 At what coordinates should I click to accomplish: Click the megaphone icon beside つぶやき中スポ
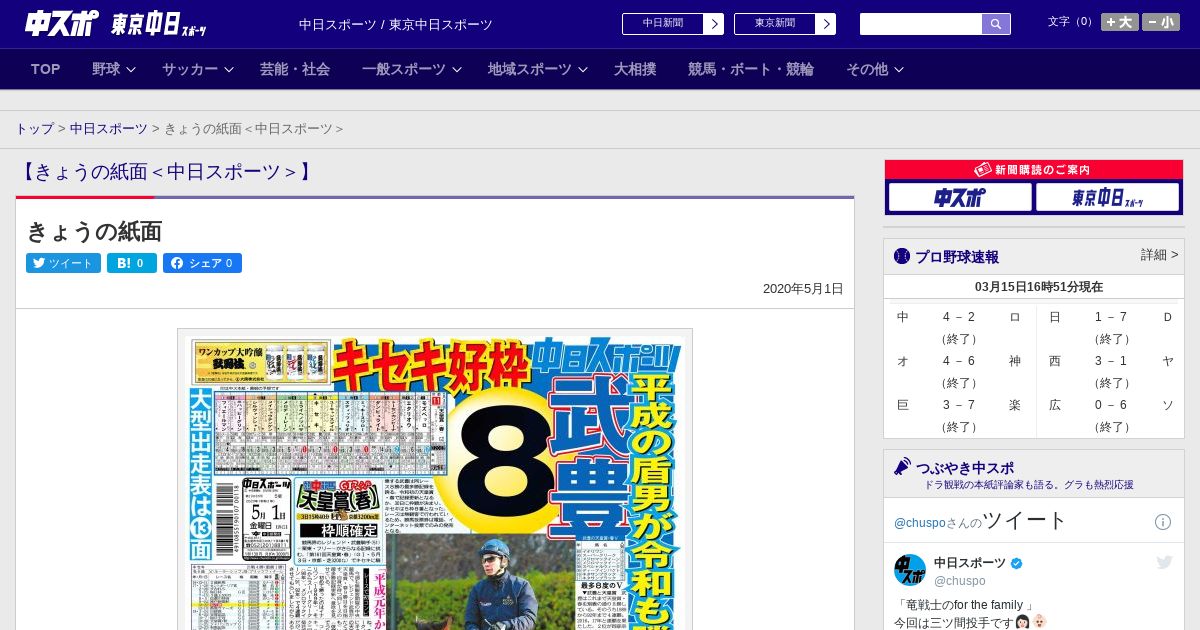coord(902,466)
